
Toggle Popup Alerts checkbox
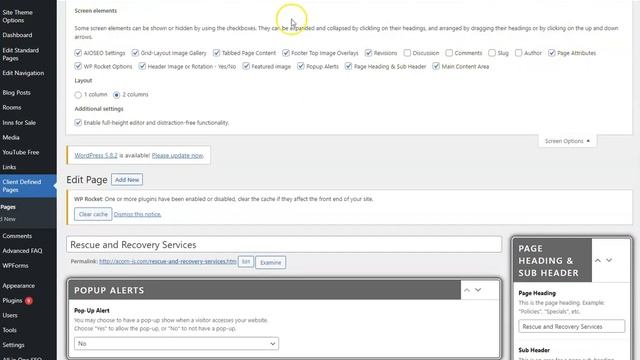(300, 66)
